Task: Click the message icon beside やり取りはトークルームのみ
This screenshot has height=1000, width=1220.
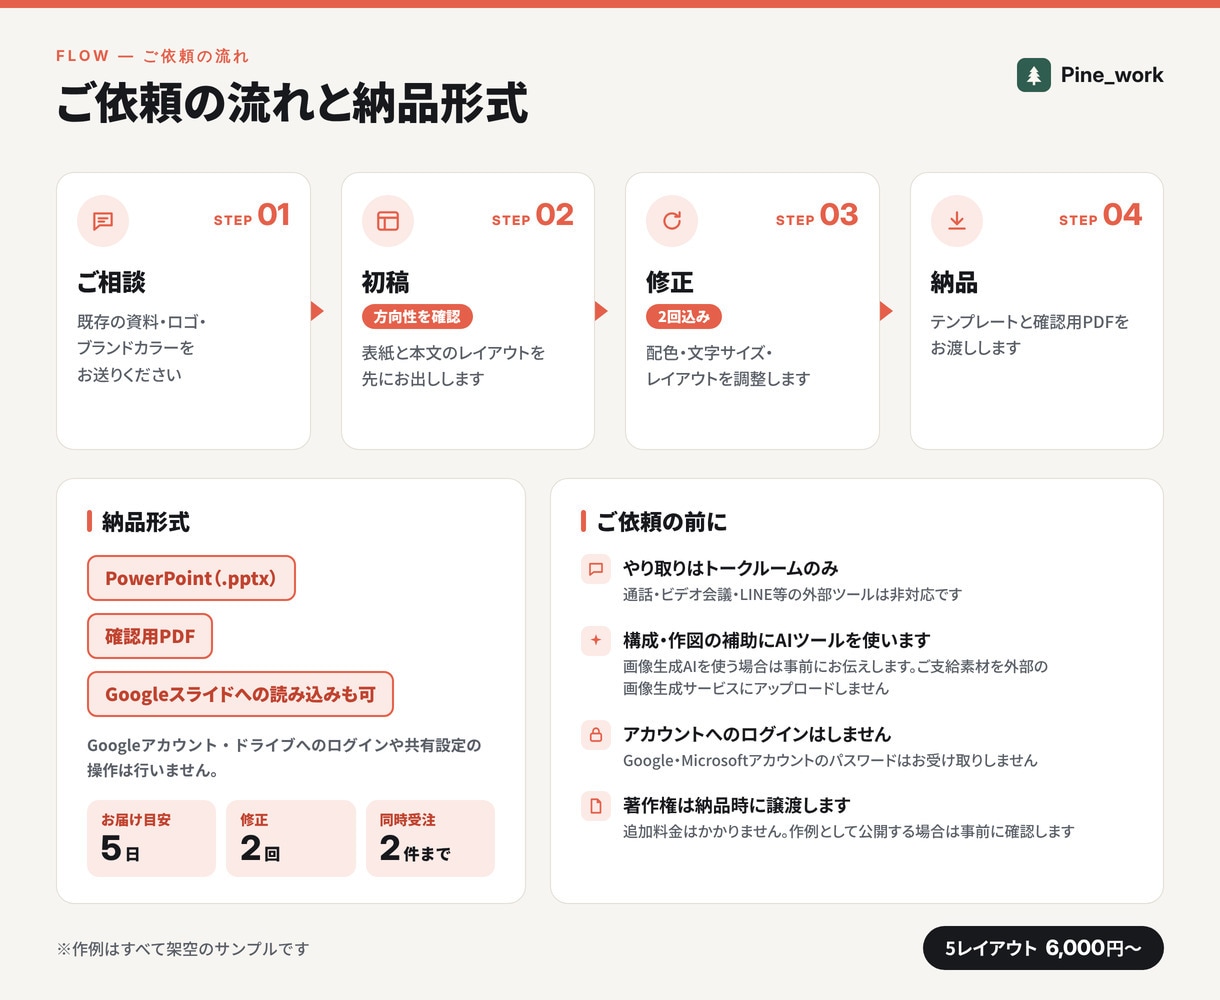Action: 596,569
